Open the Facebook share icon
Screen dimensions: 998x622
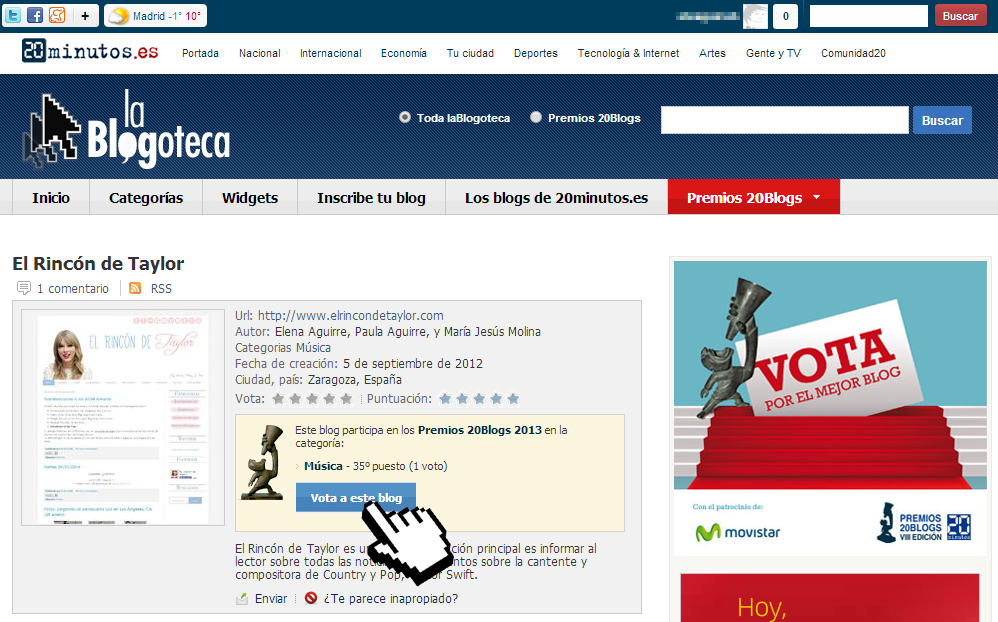(x=35, y=16)
